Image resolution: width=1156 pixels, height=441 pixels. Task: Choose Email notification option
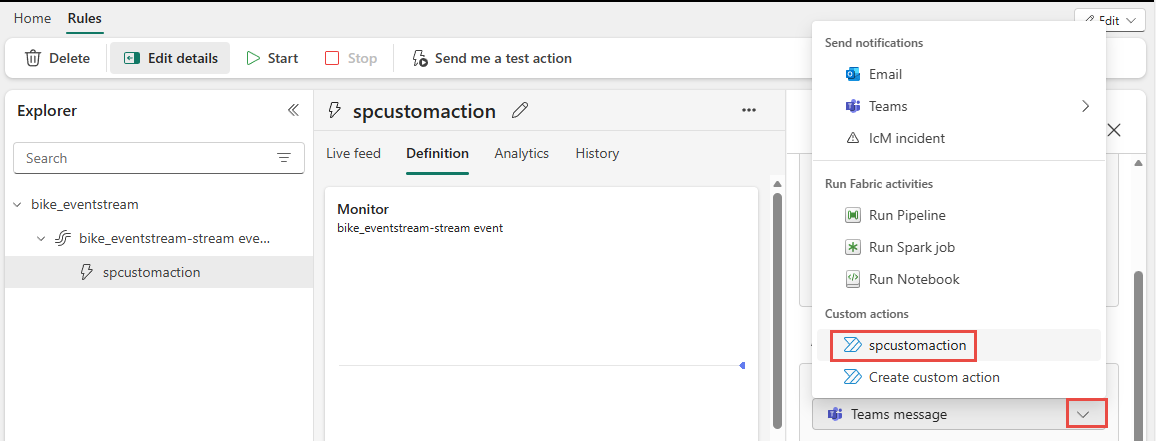pos(885,74)
